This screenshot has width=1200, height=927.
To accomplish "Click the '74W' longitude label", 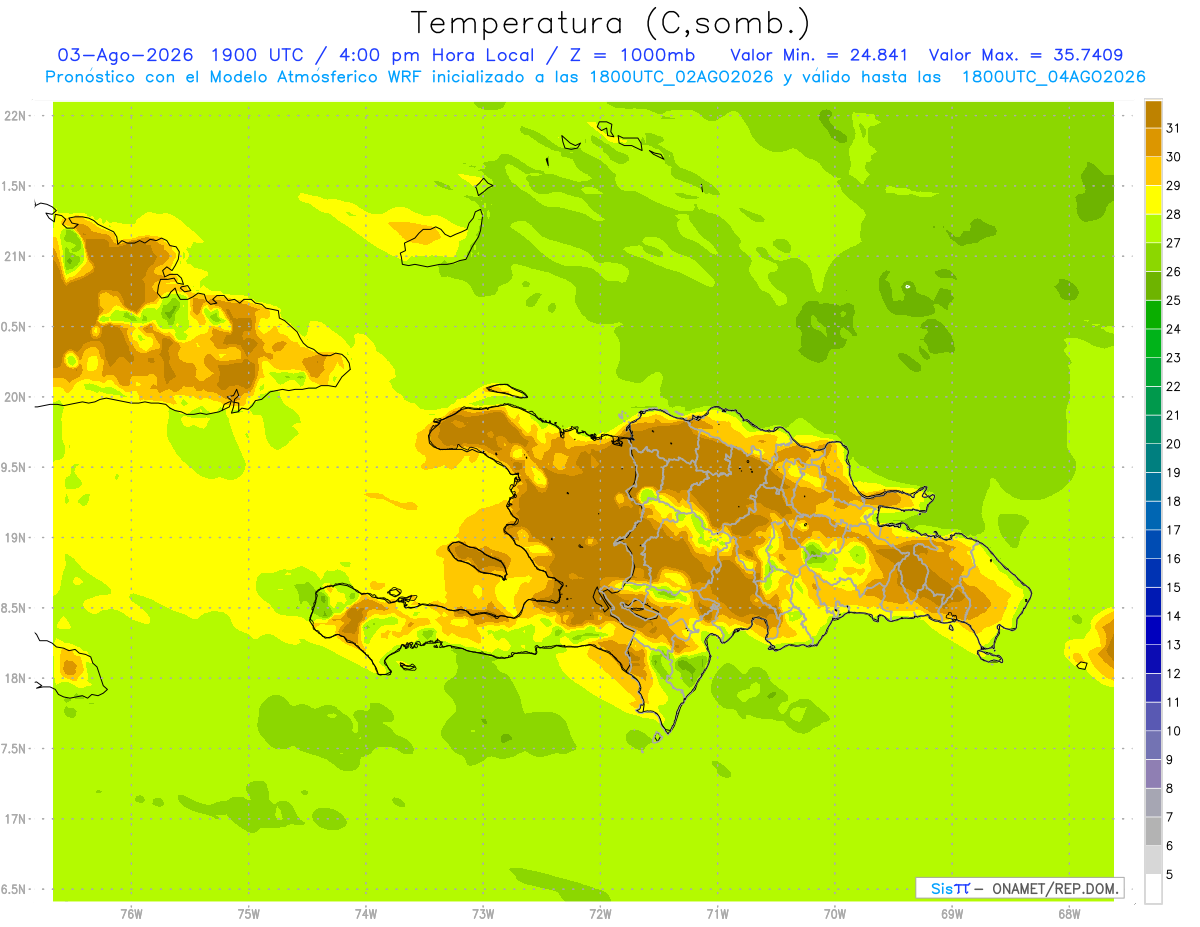I will pos(366,913).
